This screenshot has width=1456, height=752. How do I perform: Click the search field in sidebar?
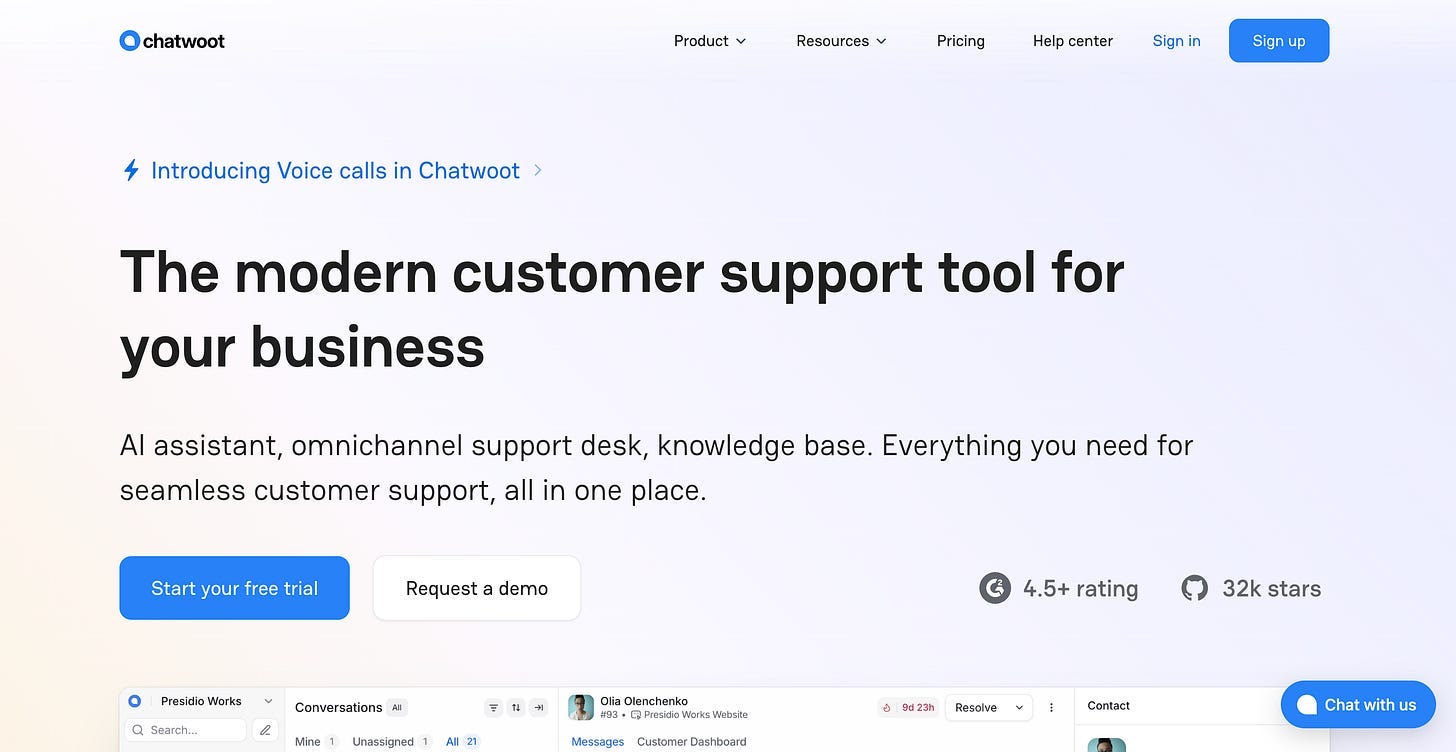click(186, 730)
